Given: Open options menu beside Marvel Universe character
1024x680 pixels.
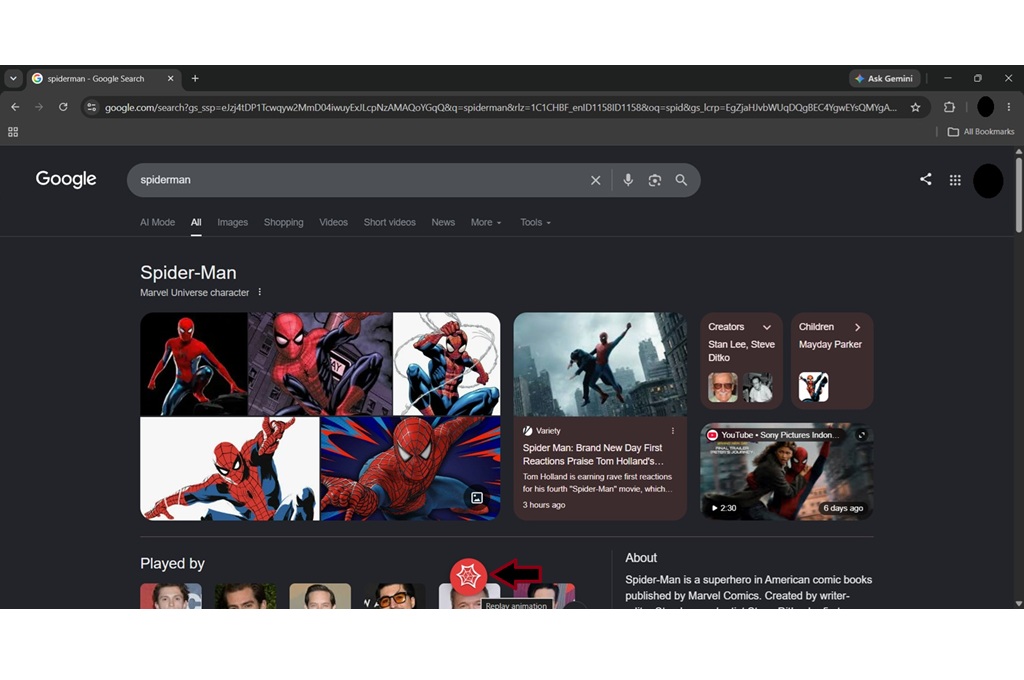Looking at the screenshot, I should click(x=259, y=292).
